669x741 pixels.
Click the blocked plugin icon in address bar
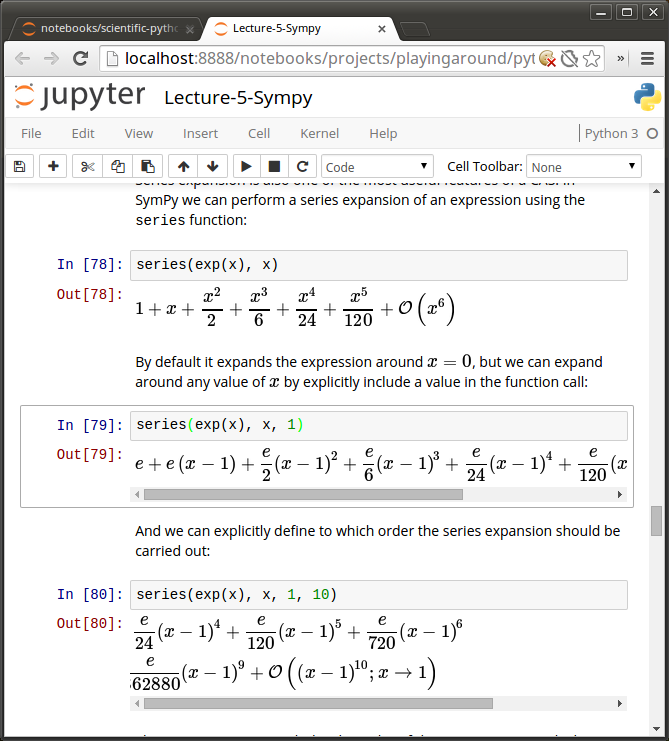click(569, 59)
